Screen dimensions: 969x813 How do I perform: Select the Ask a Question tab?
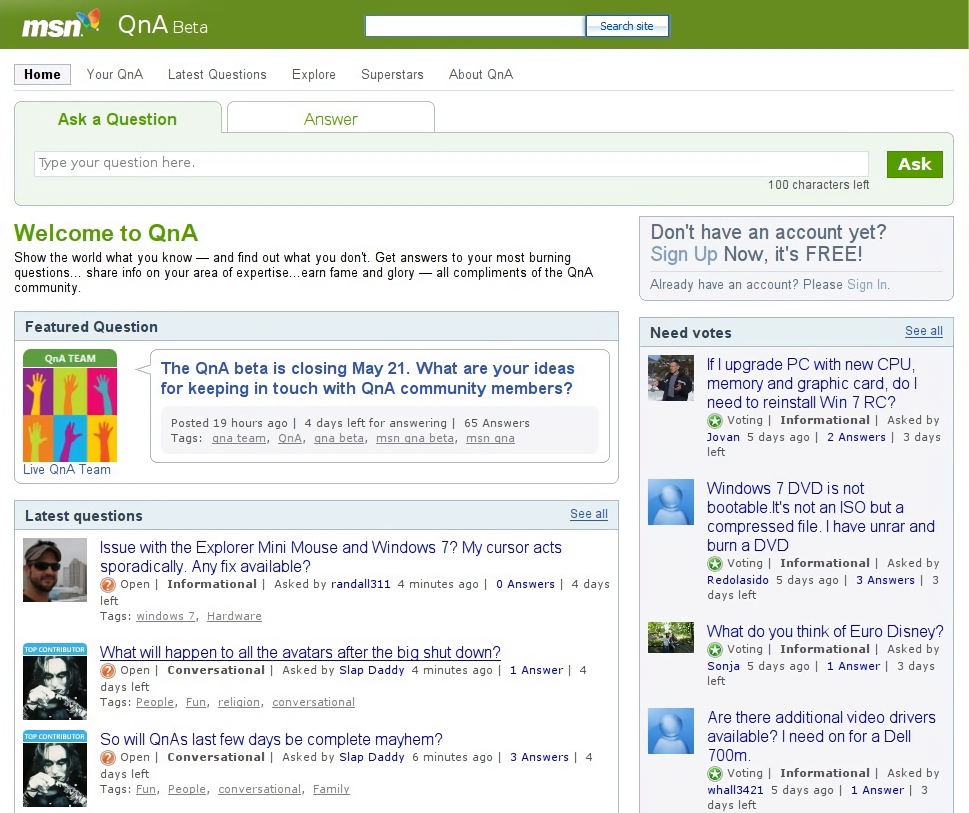117,119
